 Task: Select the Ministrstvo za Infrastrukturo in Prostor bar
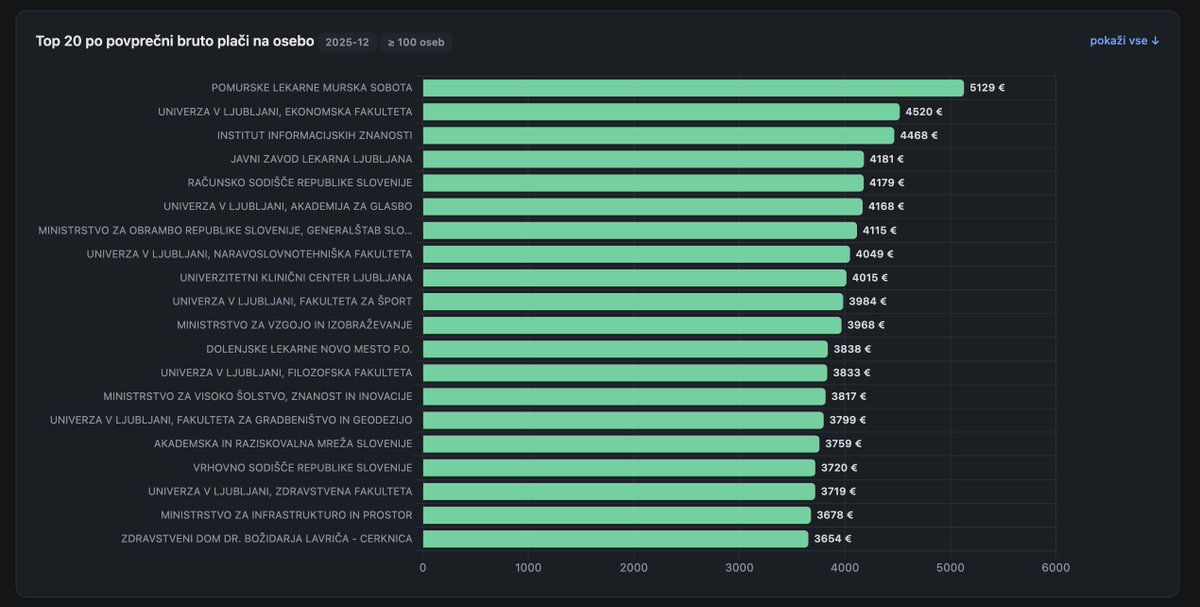coord(617,515)
